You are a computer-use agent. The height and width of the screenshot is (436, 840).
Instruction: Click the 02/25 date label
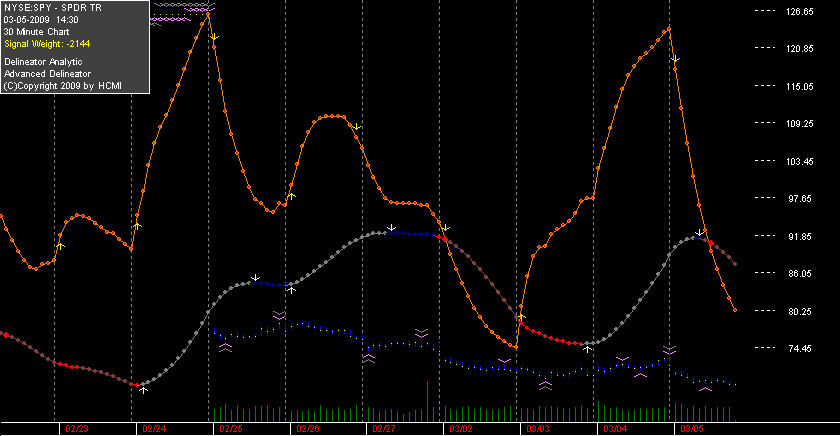pos(231,429)
